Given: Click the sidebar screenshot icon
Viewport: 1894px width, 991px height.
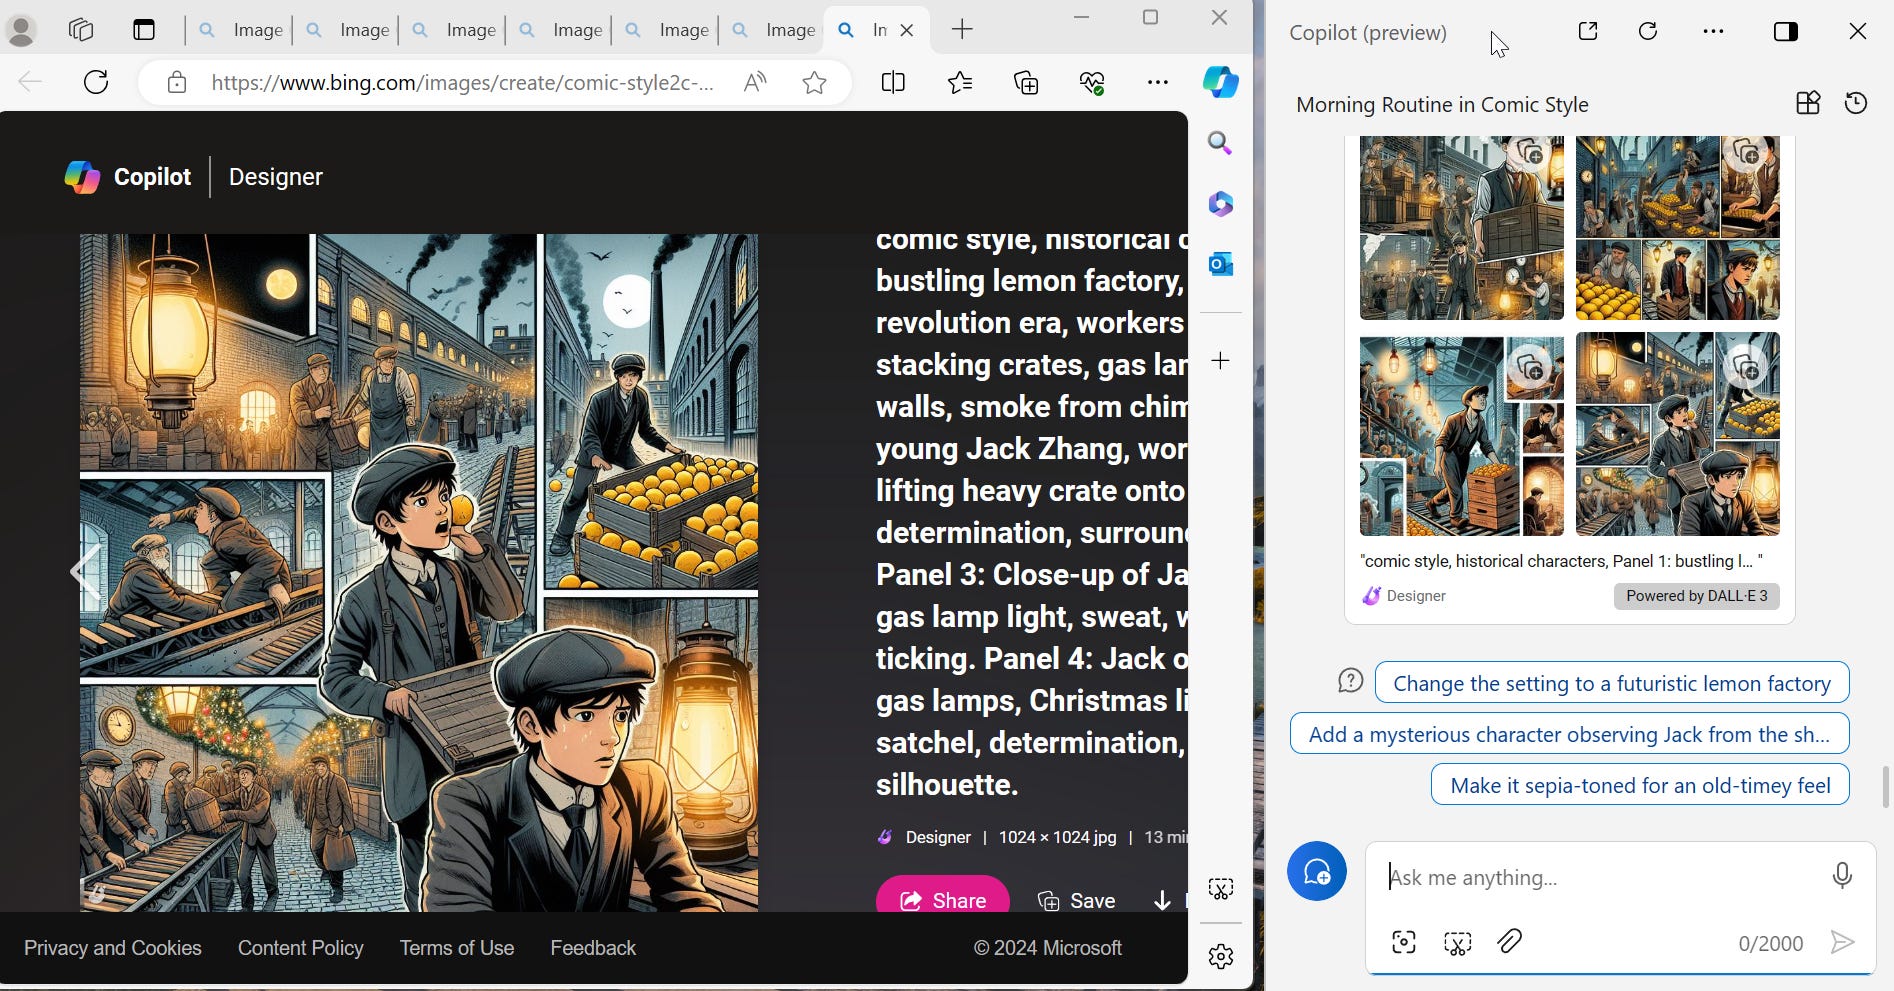Looking at the screenshot, I should click(1220, 888).
